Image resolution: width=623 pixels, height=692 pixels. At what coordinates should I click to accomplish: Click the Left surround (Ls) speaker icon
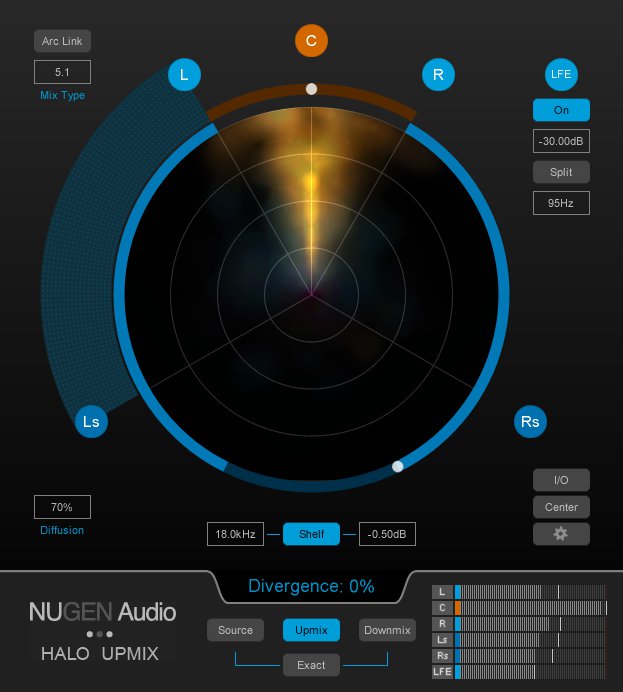tap(91, 422)
